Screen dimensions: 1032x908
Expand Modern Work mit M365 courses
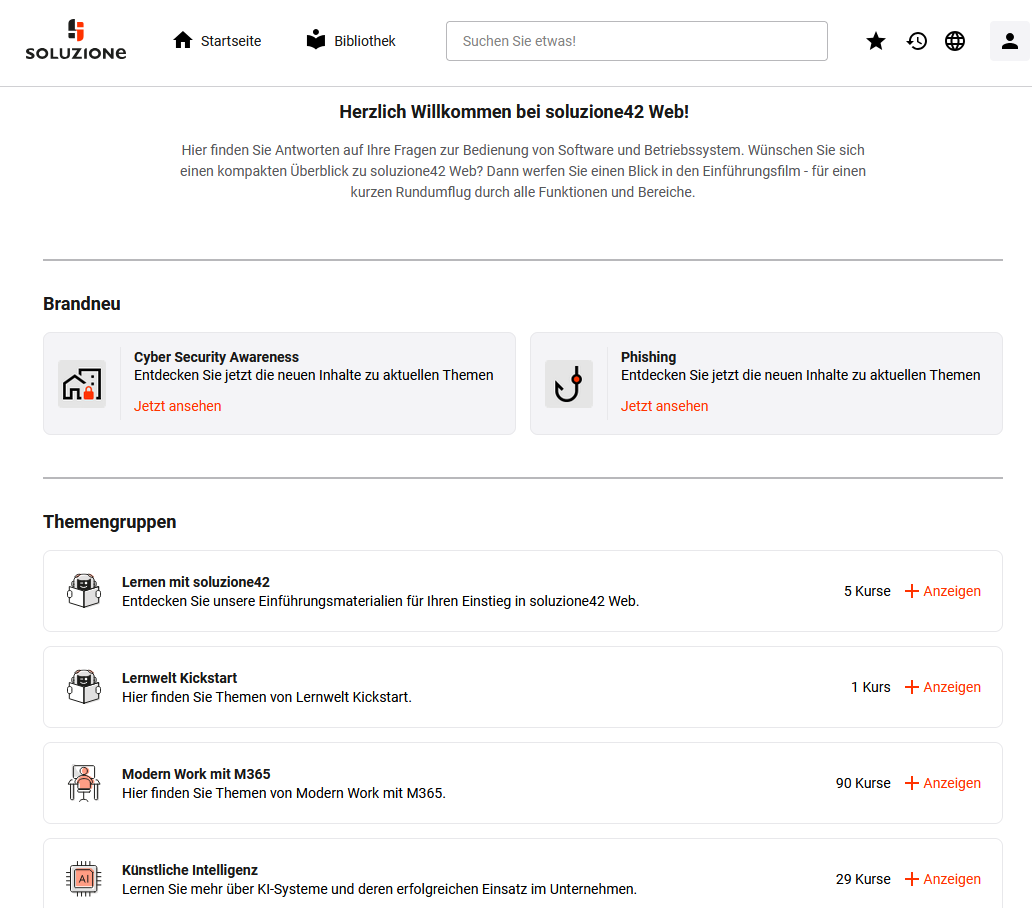click(x=942, y=783)
